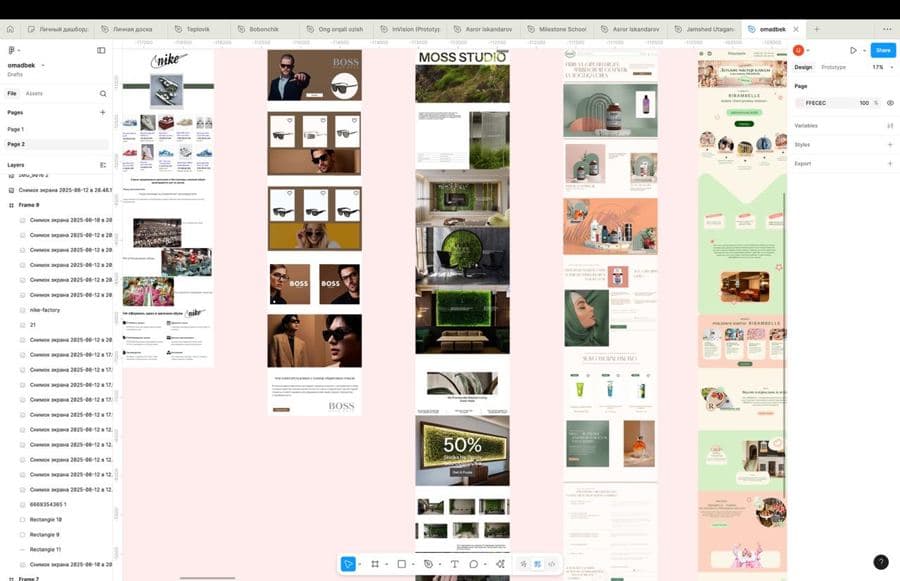Open the variables settings icon
This screenshot has height=581, width=900.
point(890,126)
